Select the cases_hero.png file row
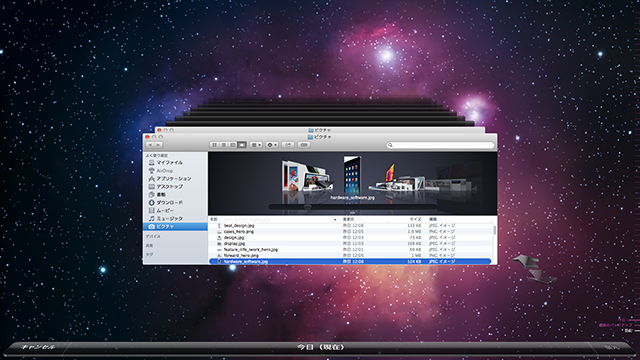640x360 pixels. 351,231
